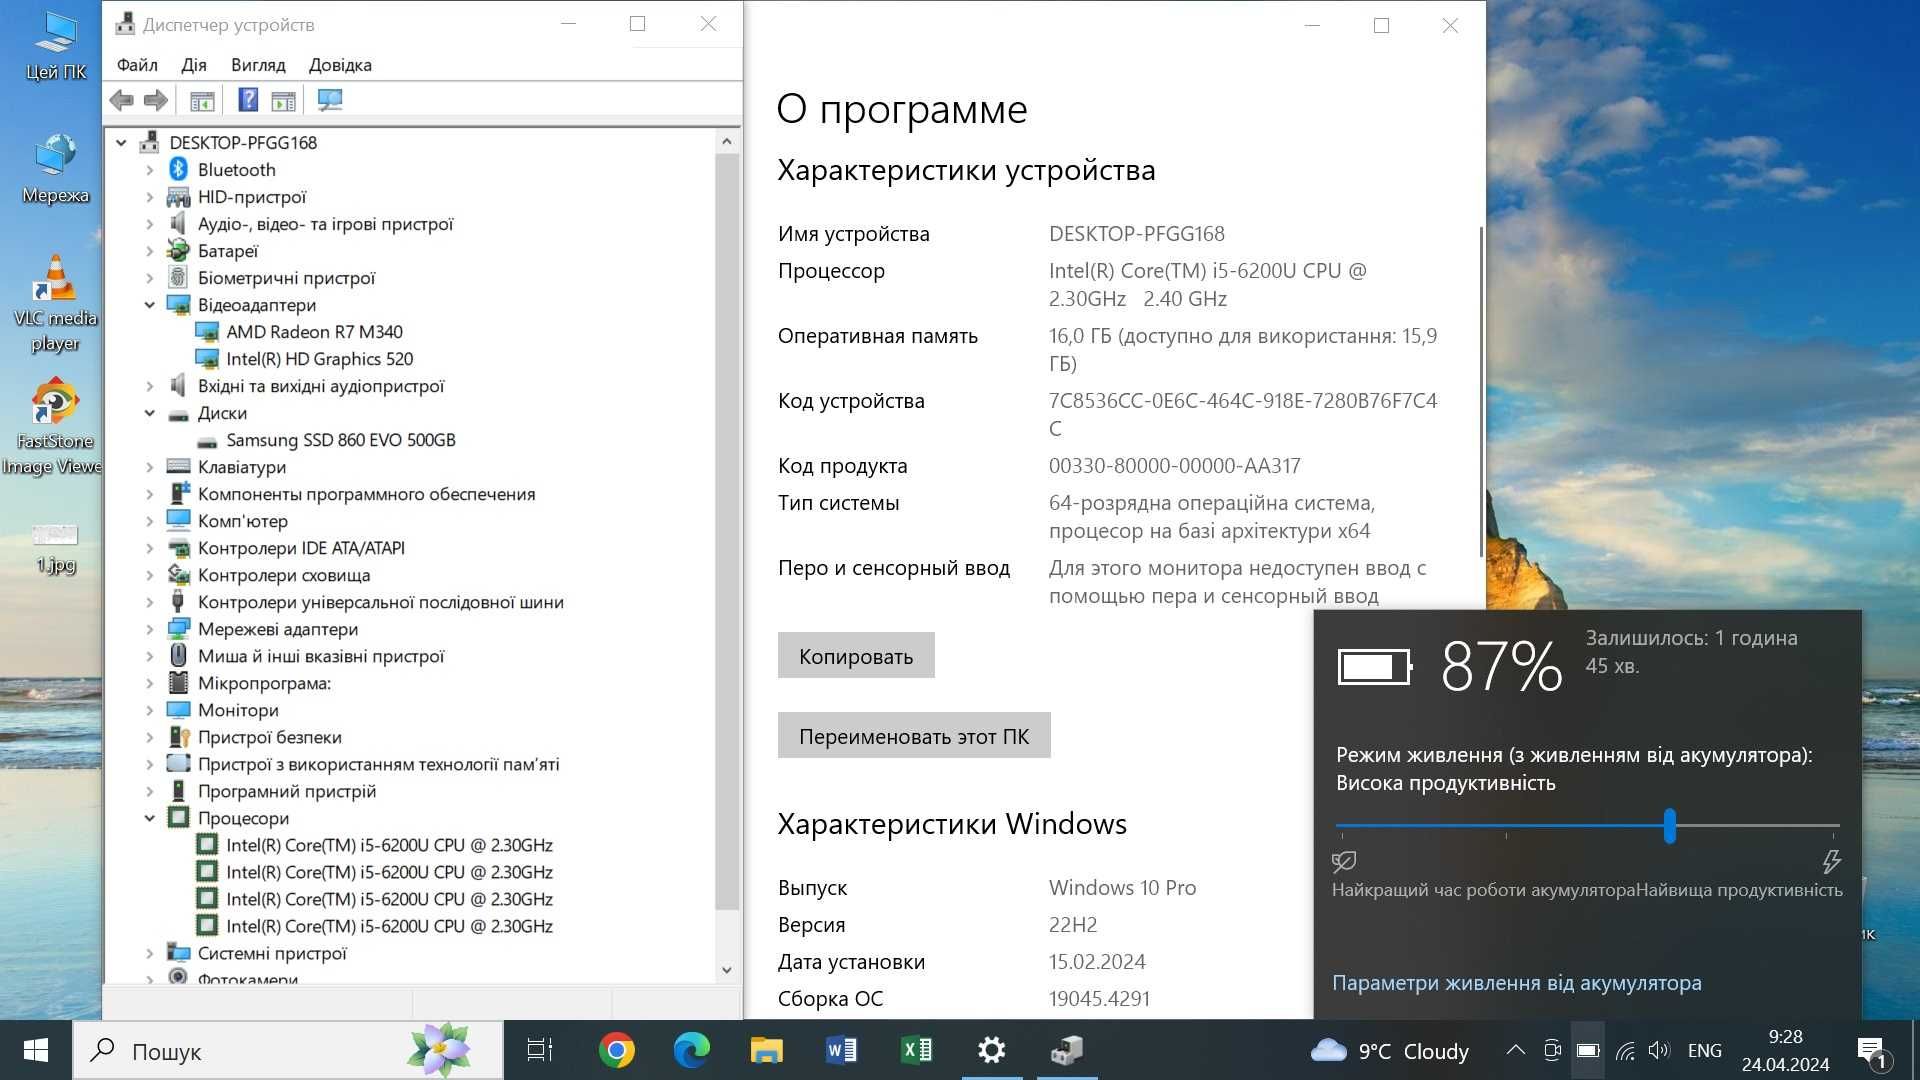Collapse the DESKTOP-PFGG168 root node
The height and width of the screenshot is (1080, 1920).
pos(122,143)
